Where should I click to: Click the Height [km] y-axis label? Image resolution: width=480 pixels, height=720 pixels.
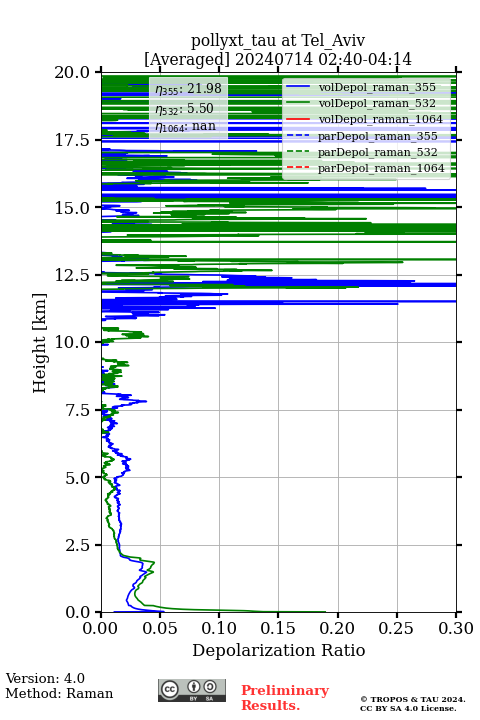pos(40,343)
